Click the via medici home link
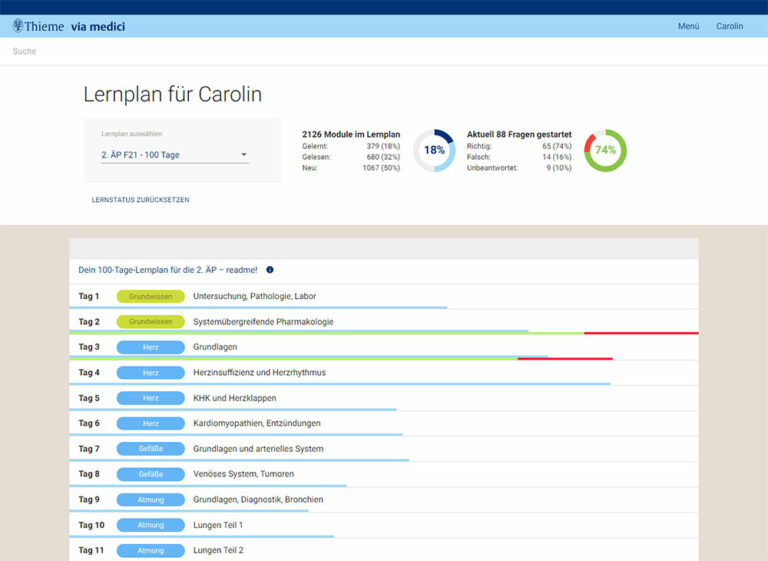This screenshot has width=768, height=561. [x=98, y=26]
